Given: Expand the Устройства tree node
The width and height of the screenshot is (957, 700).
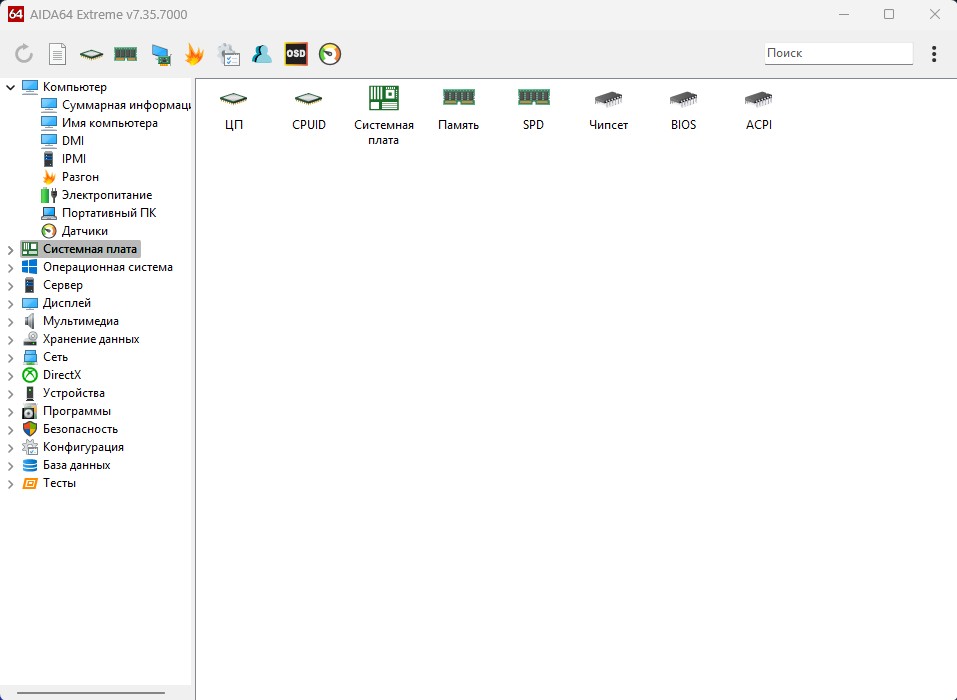Looking at the screenshot, I should click(10, 394).
